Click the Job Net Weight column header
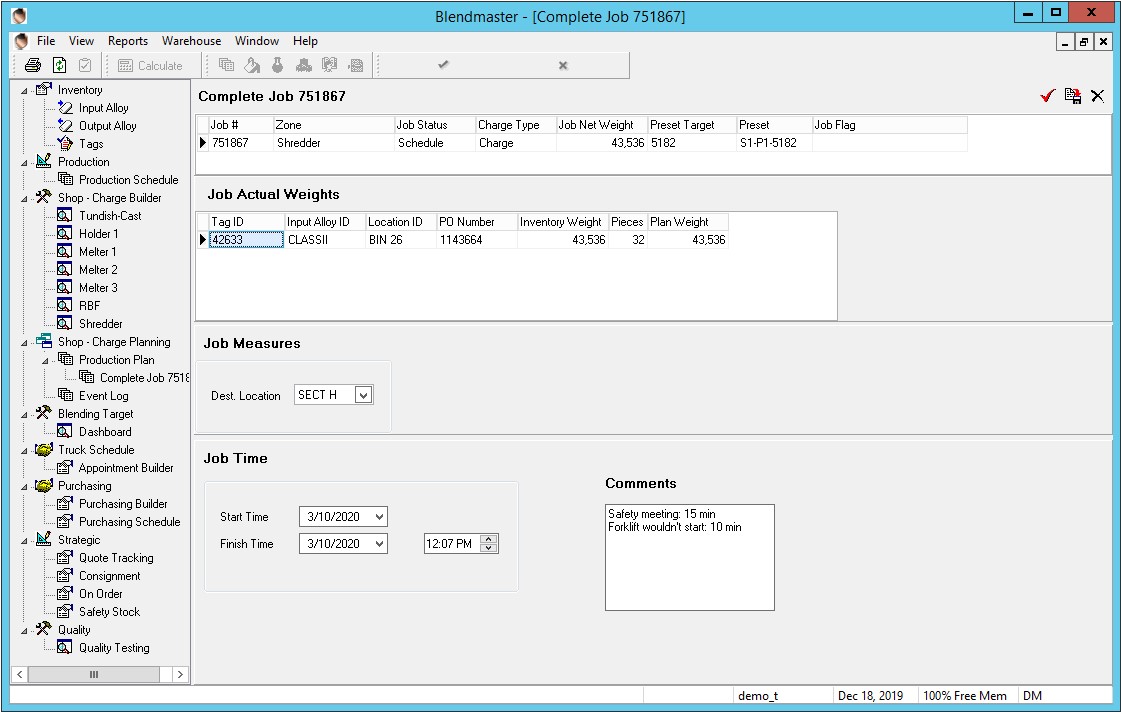This screenshot has height=712, width=1121. click(602, 125)
